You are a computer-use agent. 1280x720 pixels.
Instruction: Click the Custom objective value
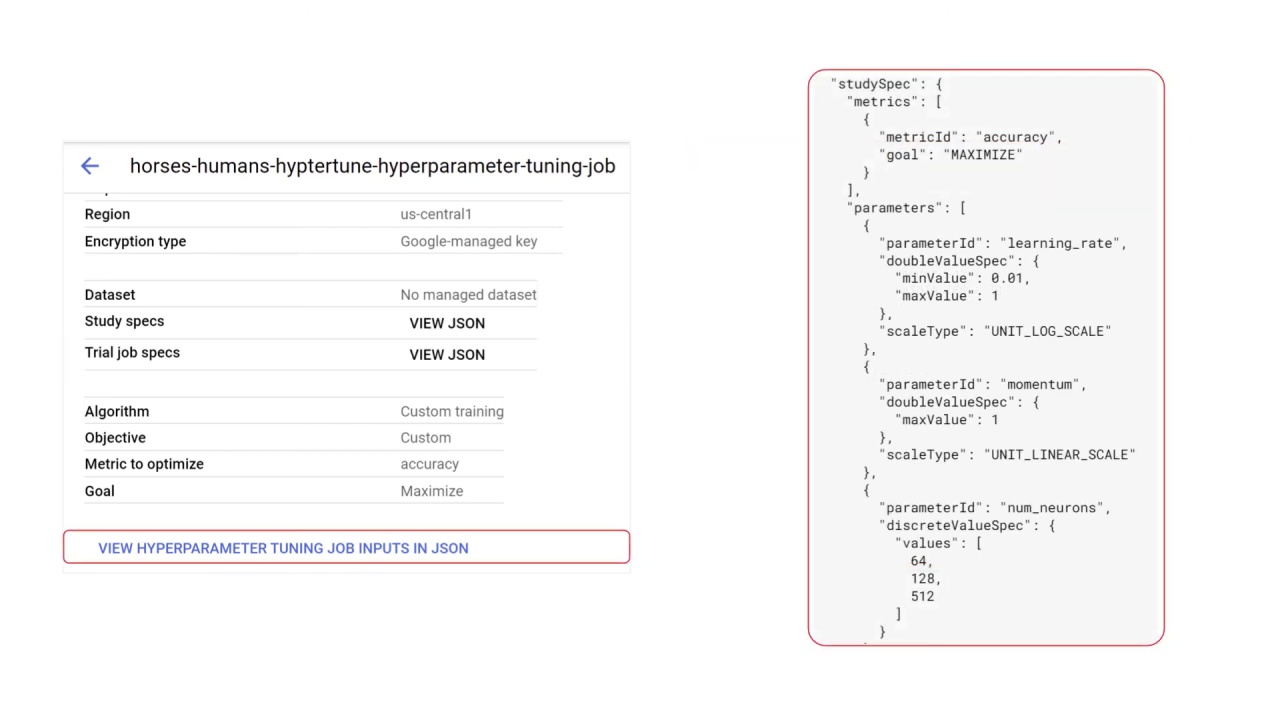click(x=426, y=437)
